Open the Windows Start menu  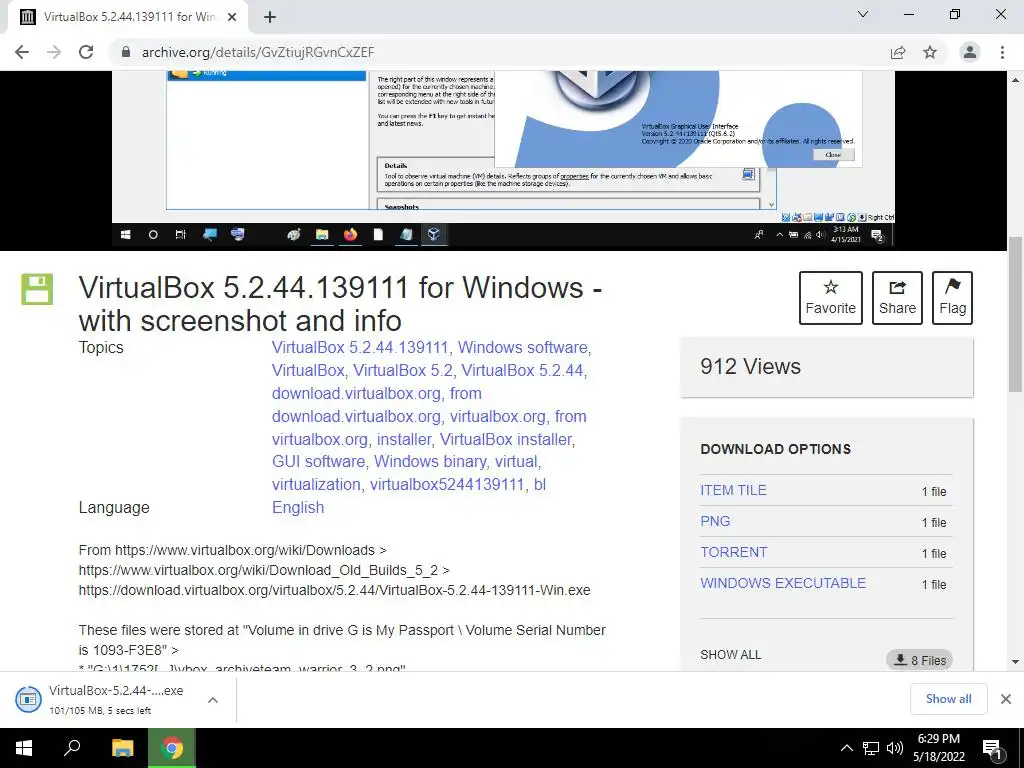pyautogui.click(x=24, y=748)
